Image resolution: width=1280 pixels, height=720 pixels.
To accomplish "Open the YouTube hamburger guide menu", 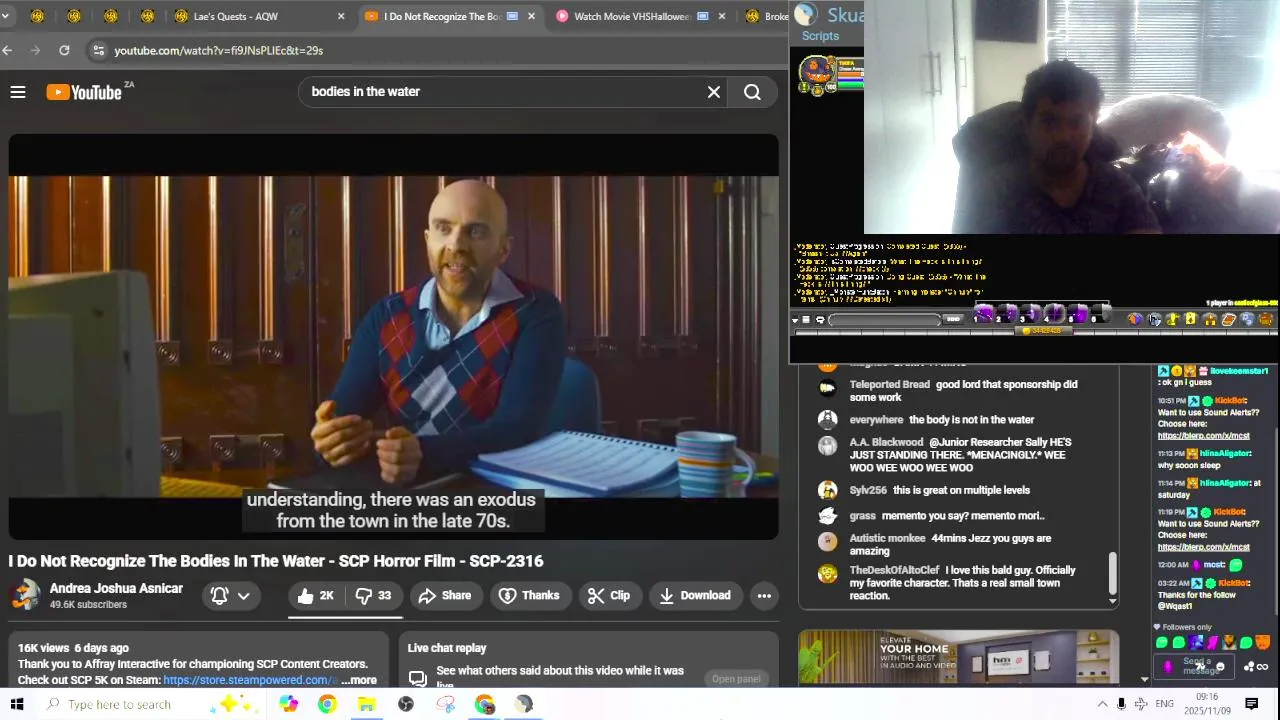I will (18, 92).
